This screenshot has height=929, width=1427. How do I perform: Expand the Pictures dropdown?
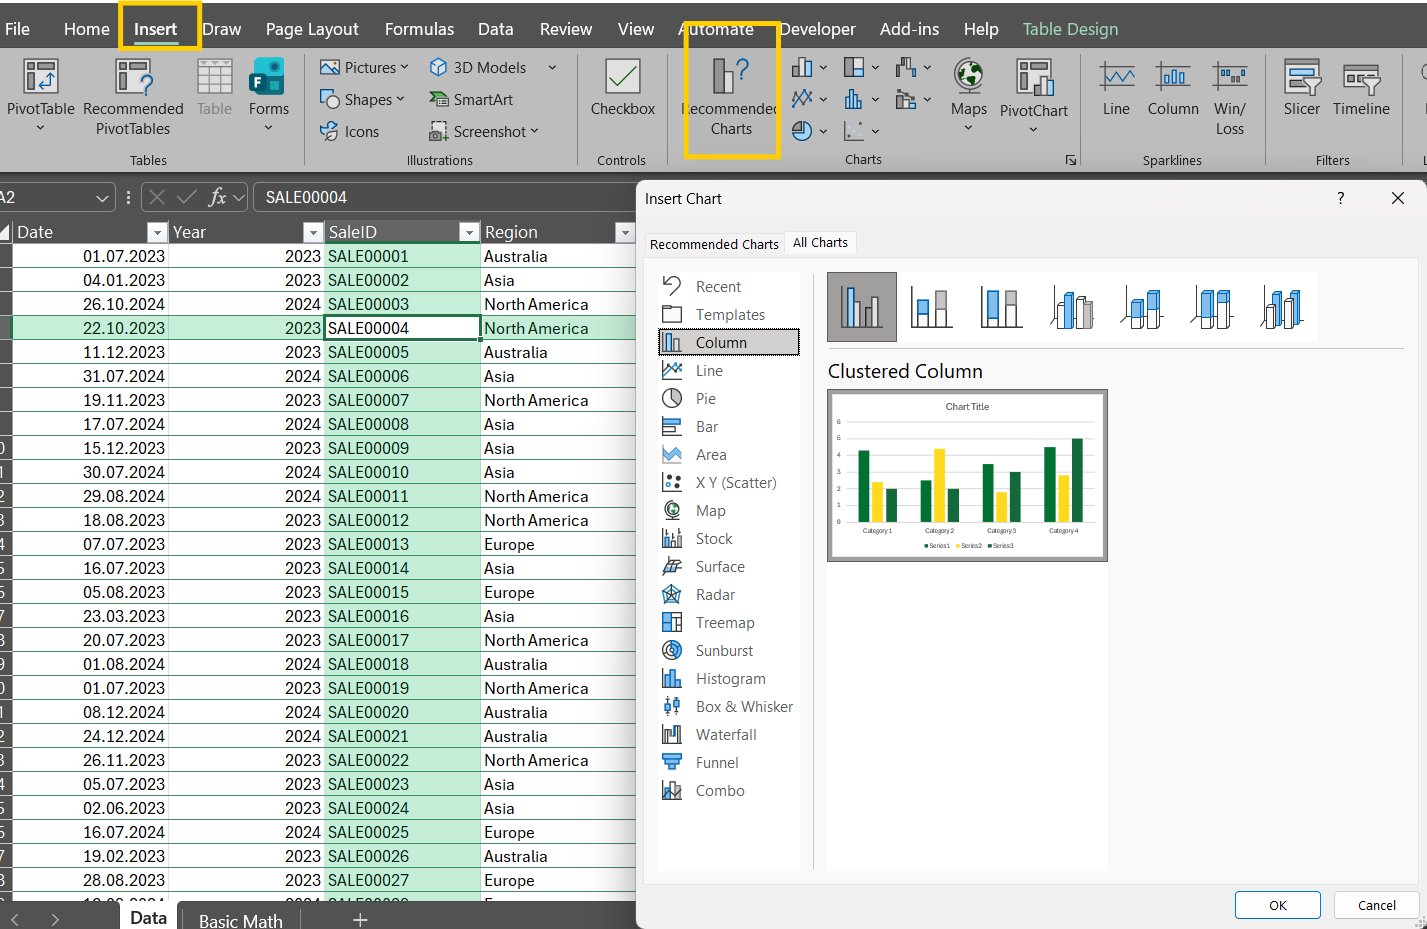click(x=404, y=67)
